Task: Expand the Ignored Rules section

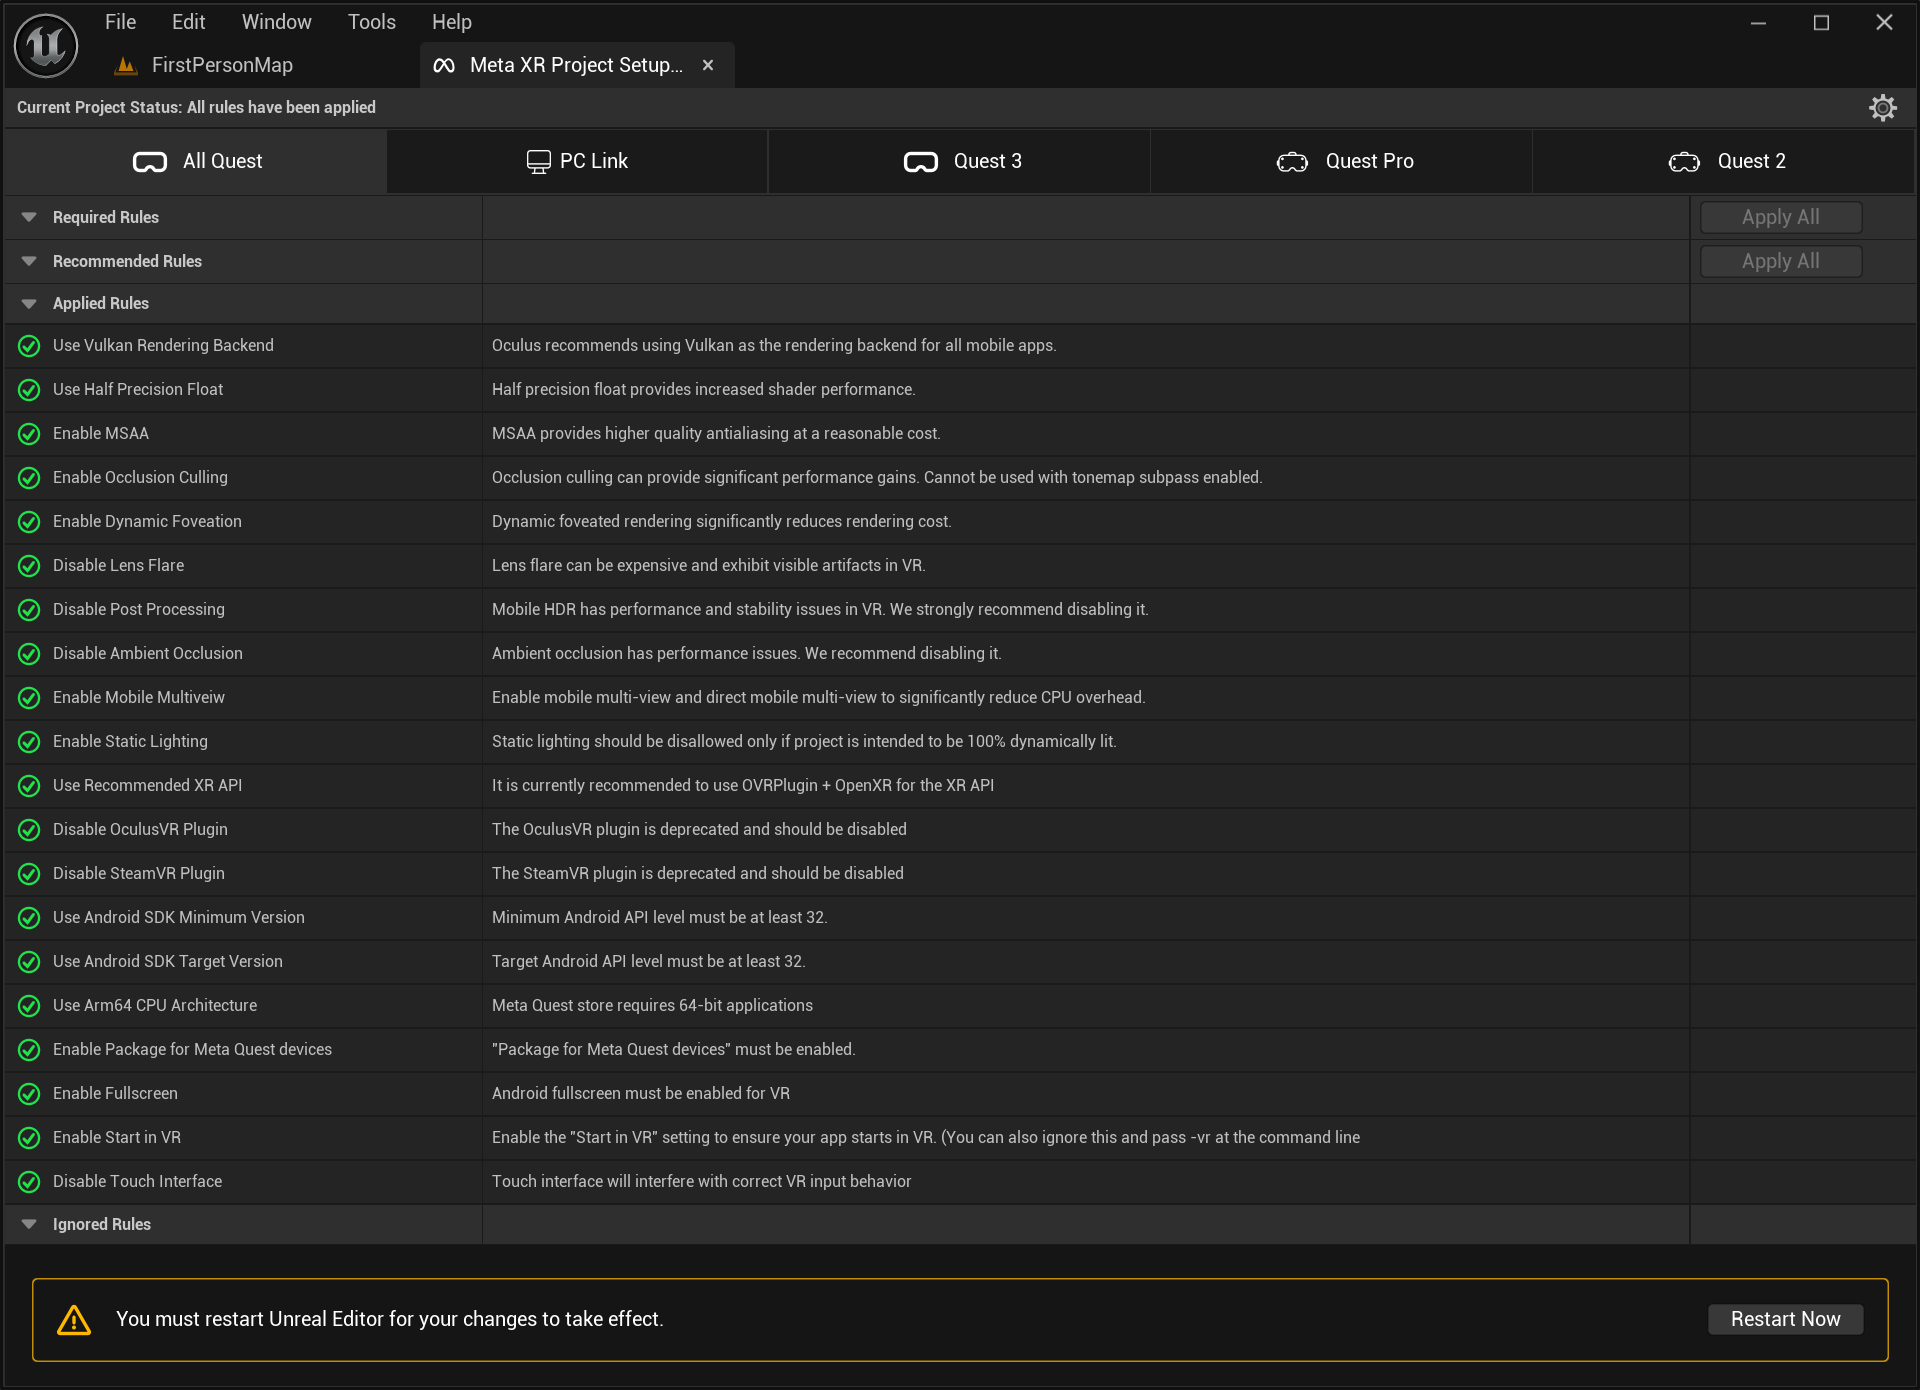Action: 28,1223
